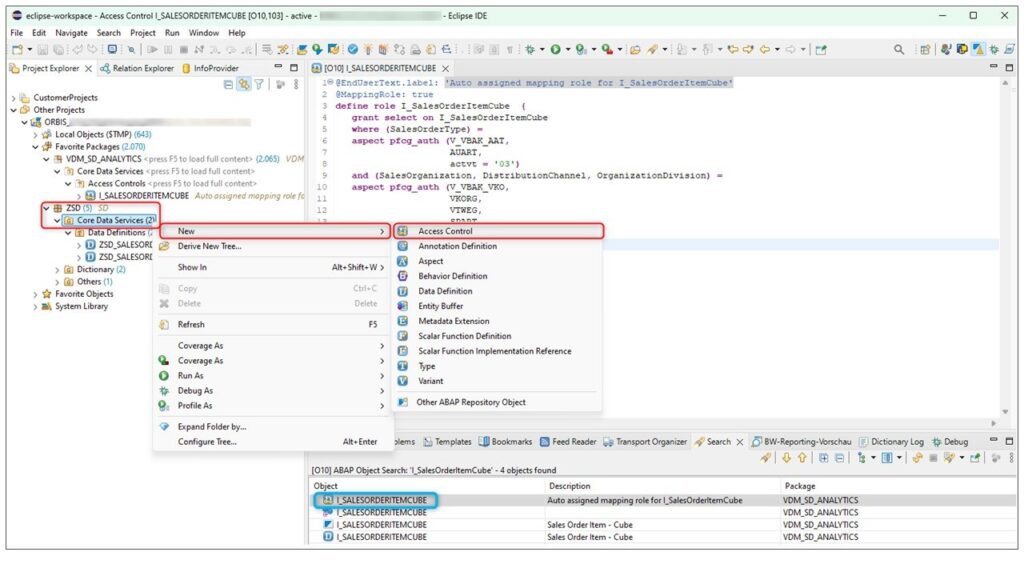Select Access Control in the New submenu
This screenshot has height=576, width=1024.
[498, 231]
